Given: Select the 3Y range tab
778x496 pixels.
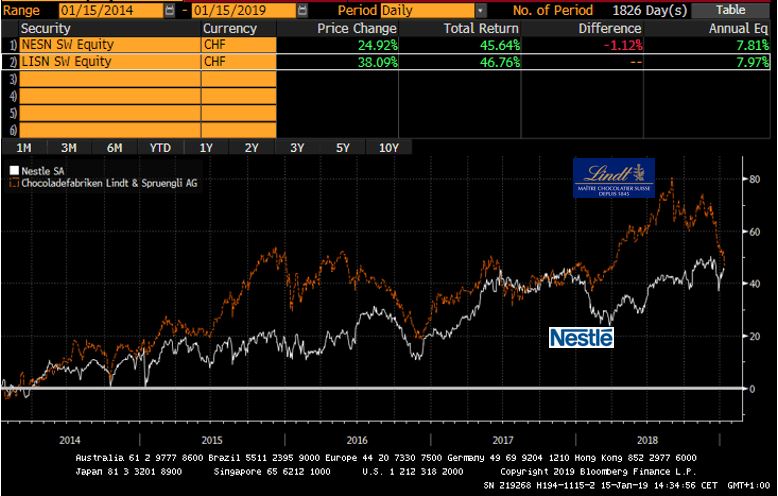Looking at the screenshot, I should [x=297, y=148].
